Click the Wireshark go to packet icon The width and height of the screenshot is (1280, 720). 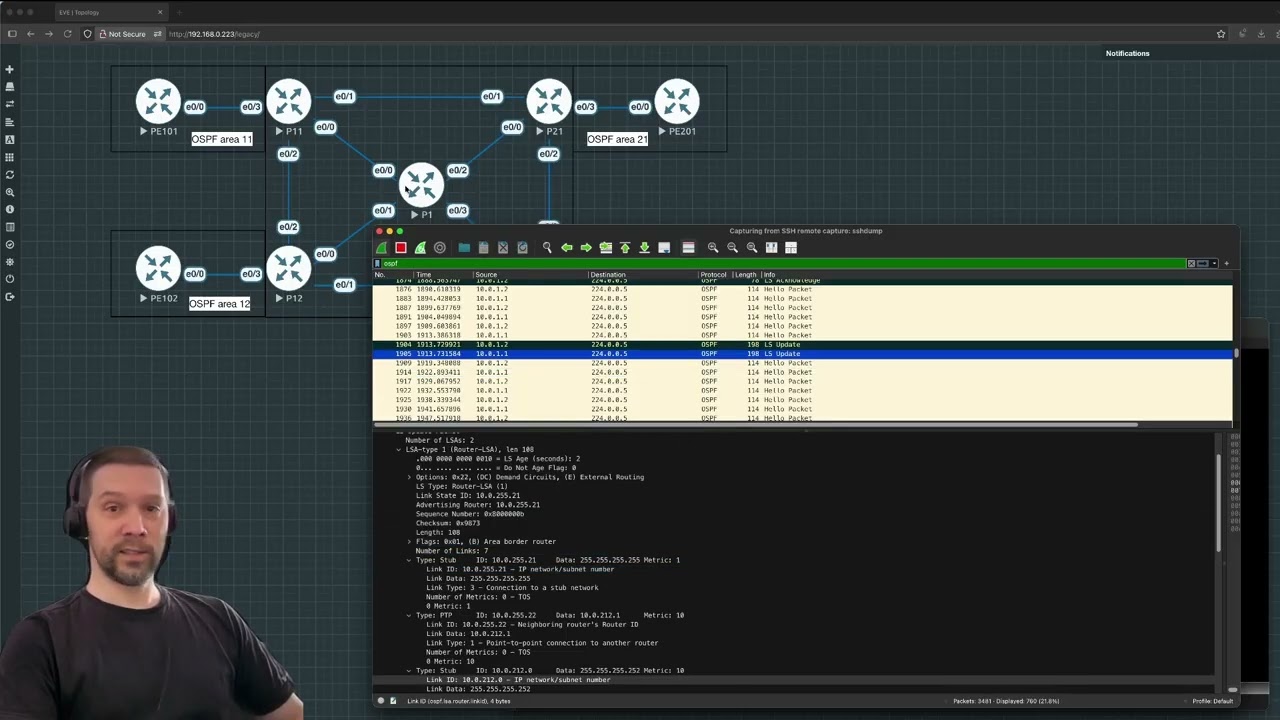pyautogui.click(x=605, y=248)
